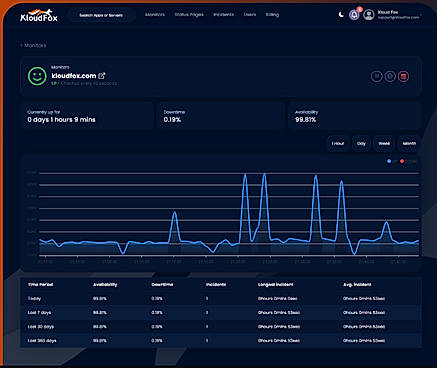Open the Monitors menu item
The height and width of the screenshot is (368, 437).
tap(155, 15)
